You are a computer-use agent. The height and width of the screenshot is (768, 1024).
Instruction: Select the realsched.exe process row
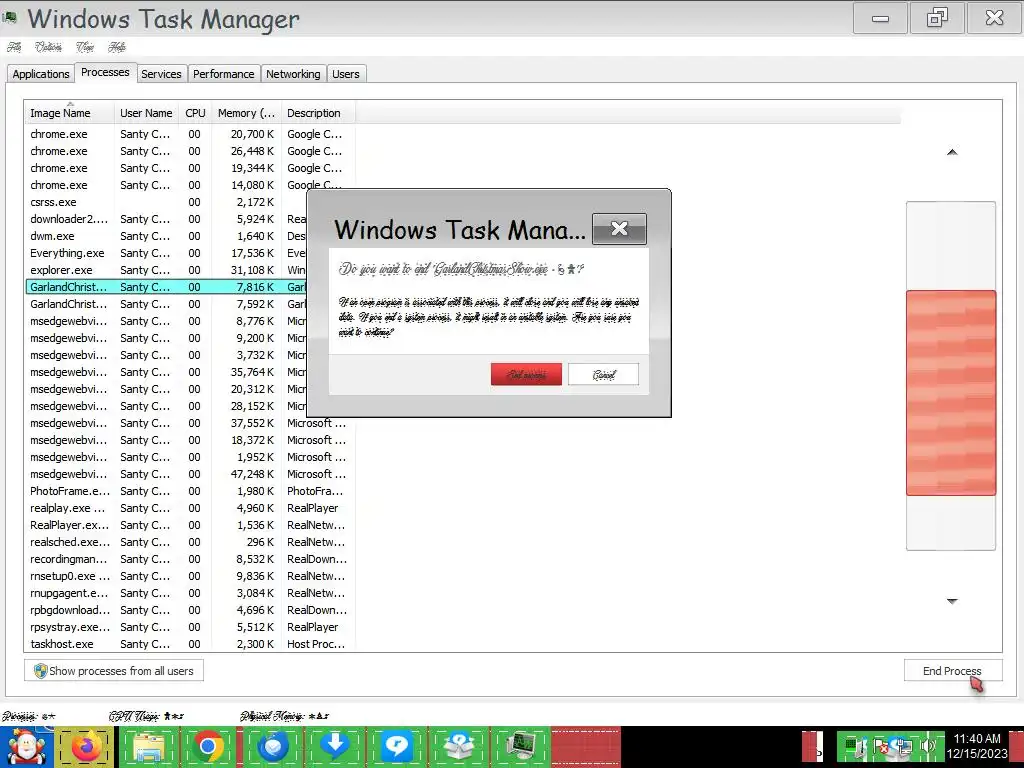pyautogui.click(x=189, y=541)
